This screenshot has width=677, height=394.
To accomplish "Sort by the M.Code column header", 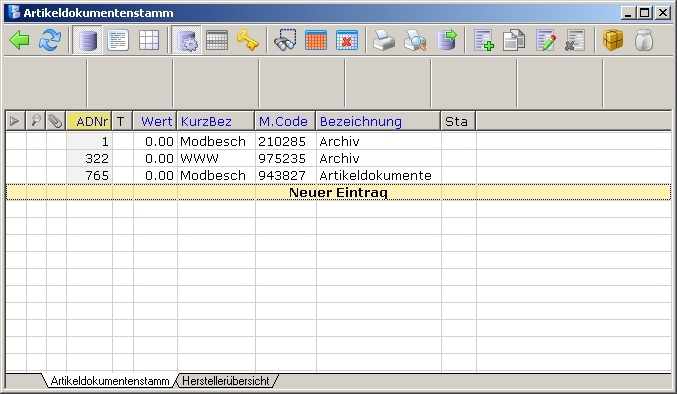I will 285,121.
